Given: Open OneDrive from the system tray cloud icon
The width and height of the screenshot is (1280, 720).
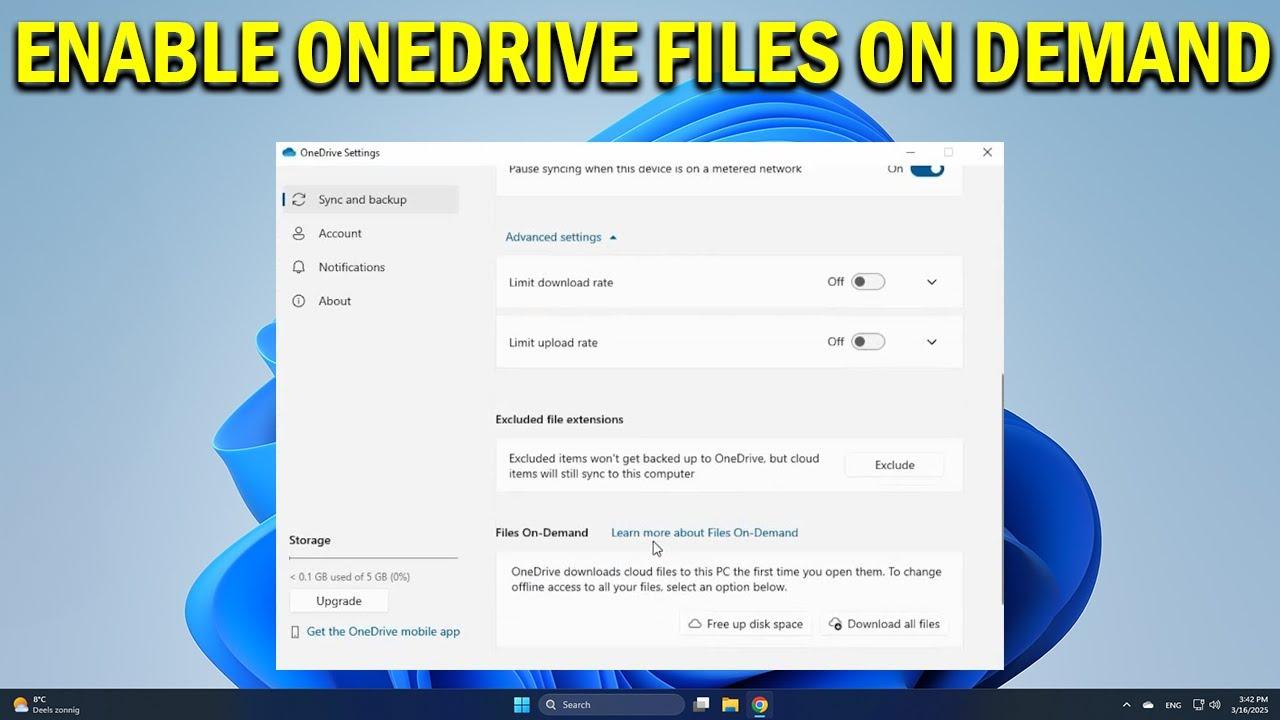Looking at the screenshot, I should click(x=1148, y=705).
